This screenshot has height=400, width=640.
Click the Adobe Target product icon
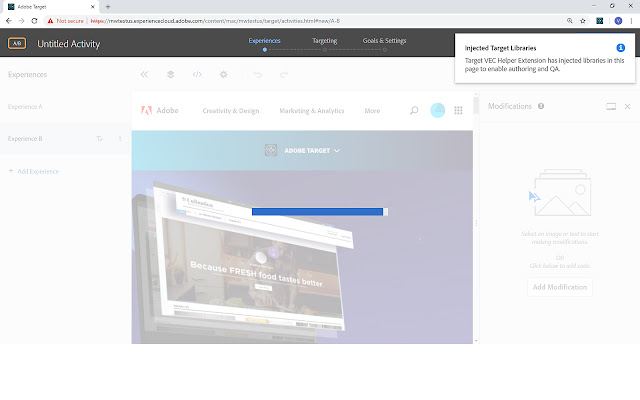coord(271,150)
